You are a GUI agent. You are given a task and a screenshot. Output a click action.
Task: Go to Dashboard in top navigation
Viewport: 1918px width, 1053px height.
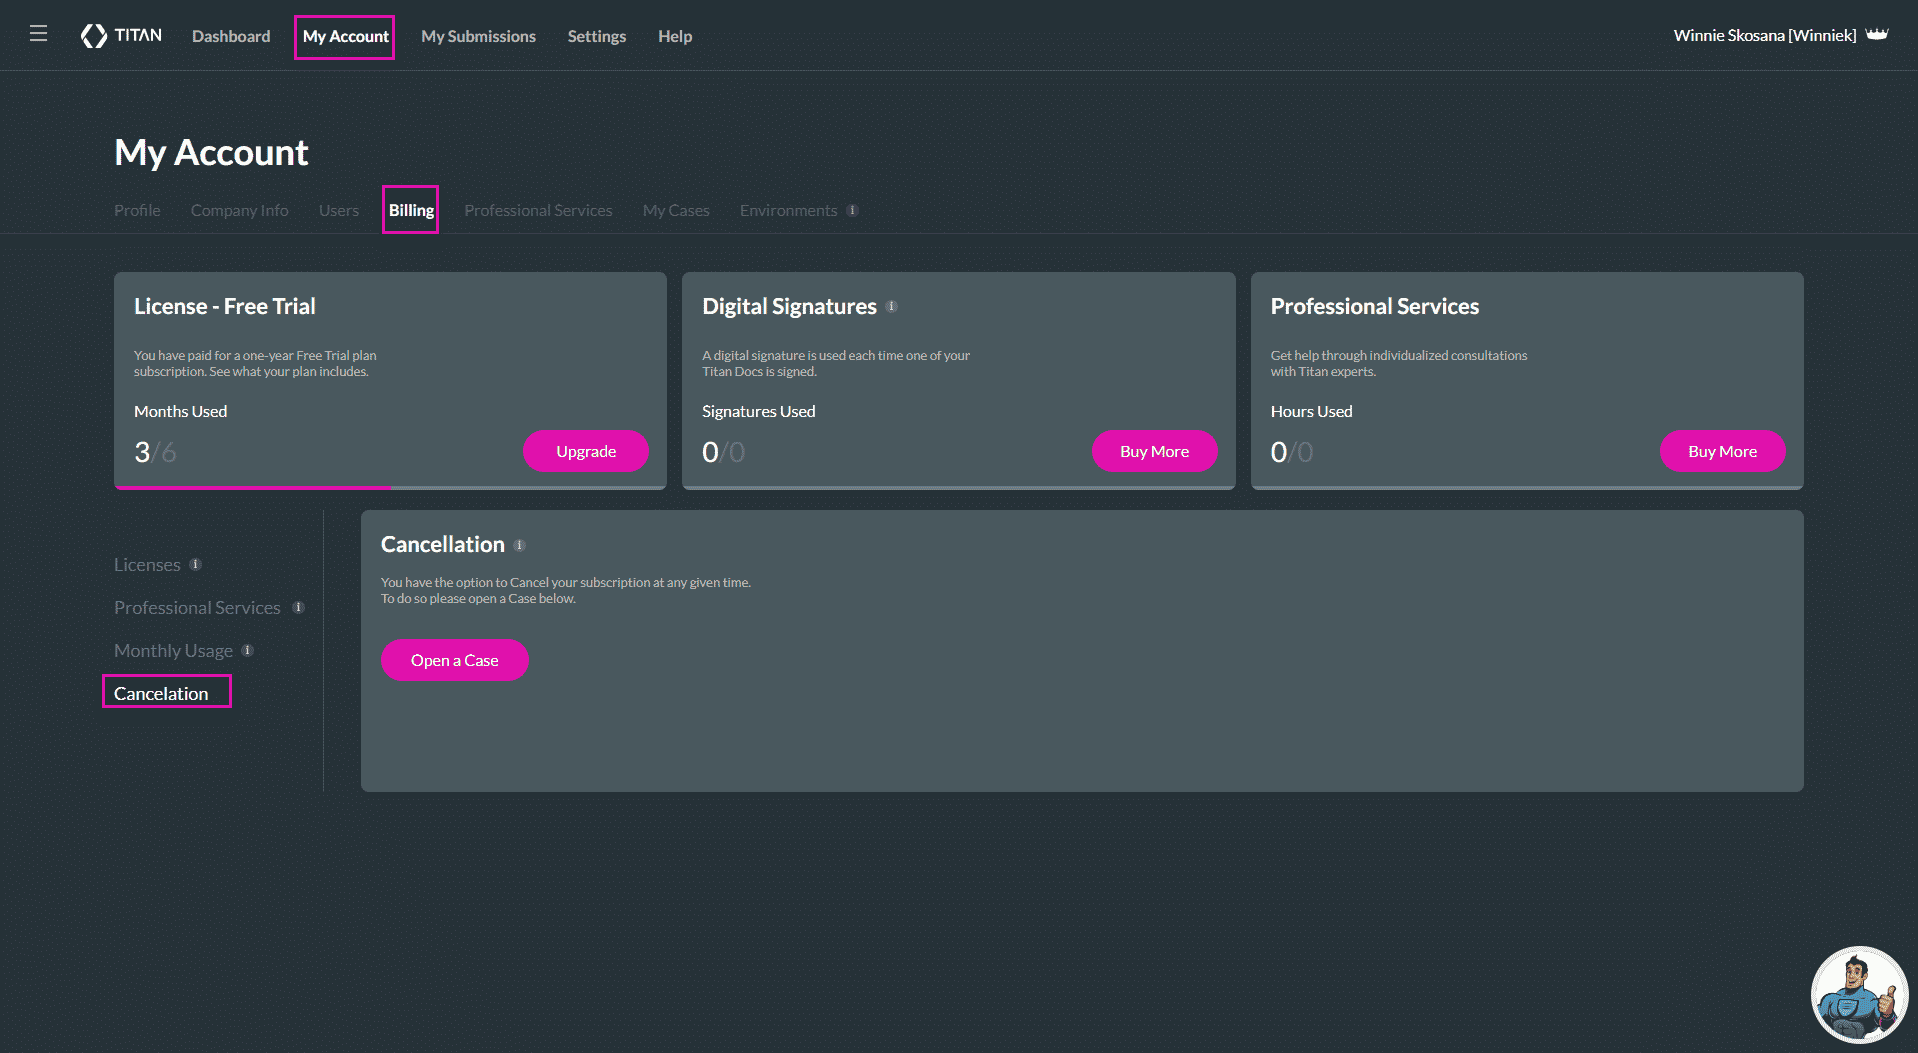pyautogui.click(x=231, y=36)
